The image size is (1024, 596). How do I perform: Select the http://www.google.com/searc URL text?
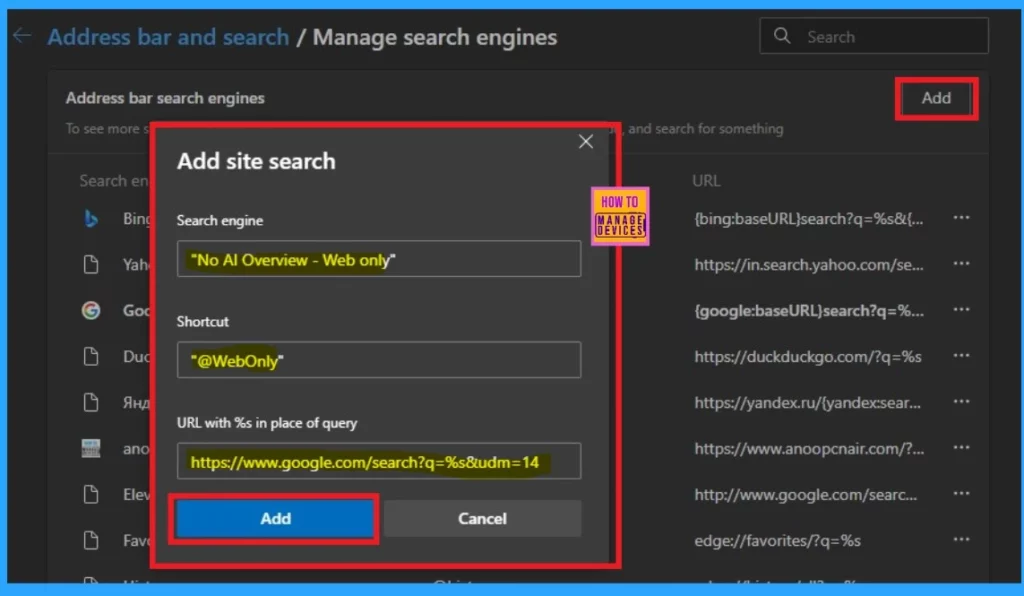805,495
